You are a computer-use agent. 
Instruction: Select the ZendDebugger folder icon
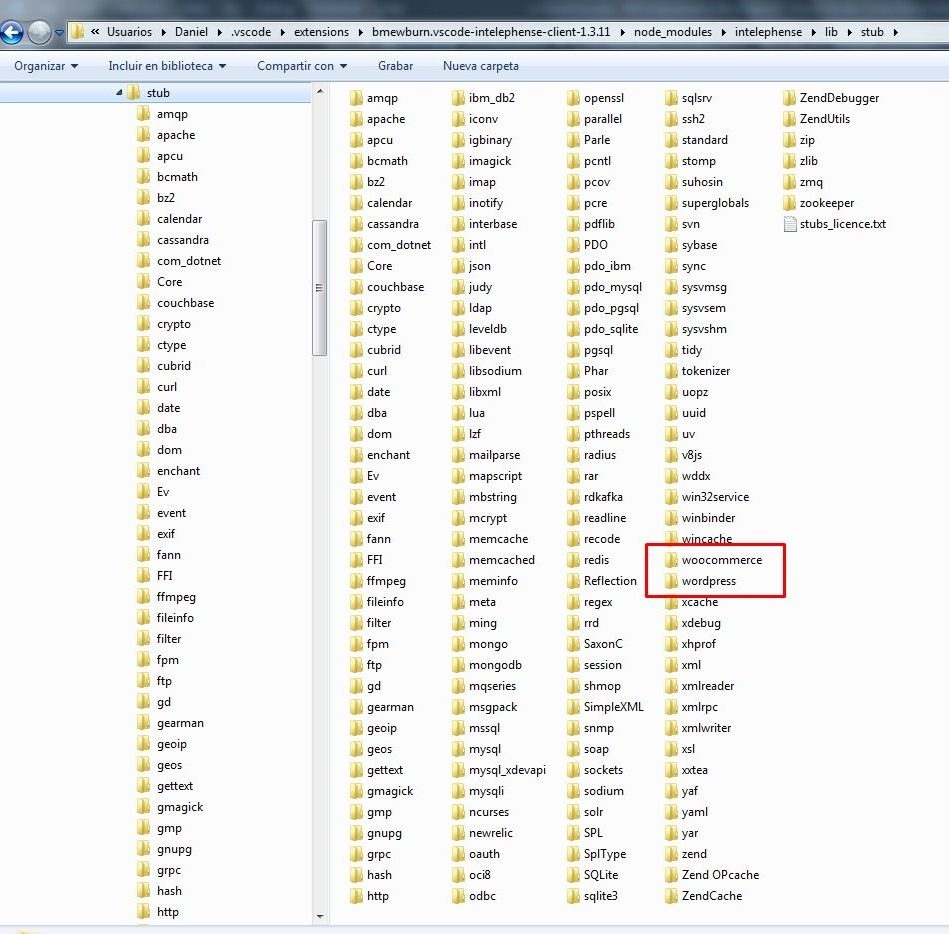tap(789, 98)
